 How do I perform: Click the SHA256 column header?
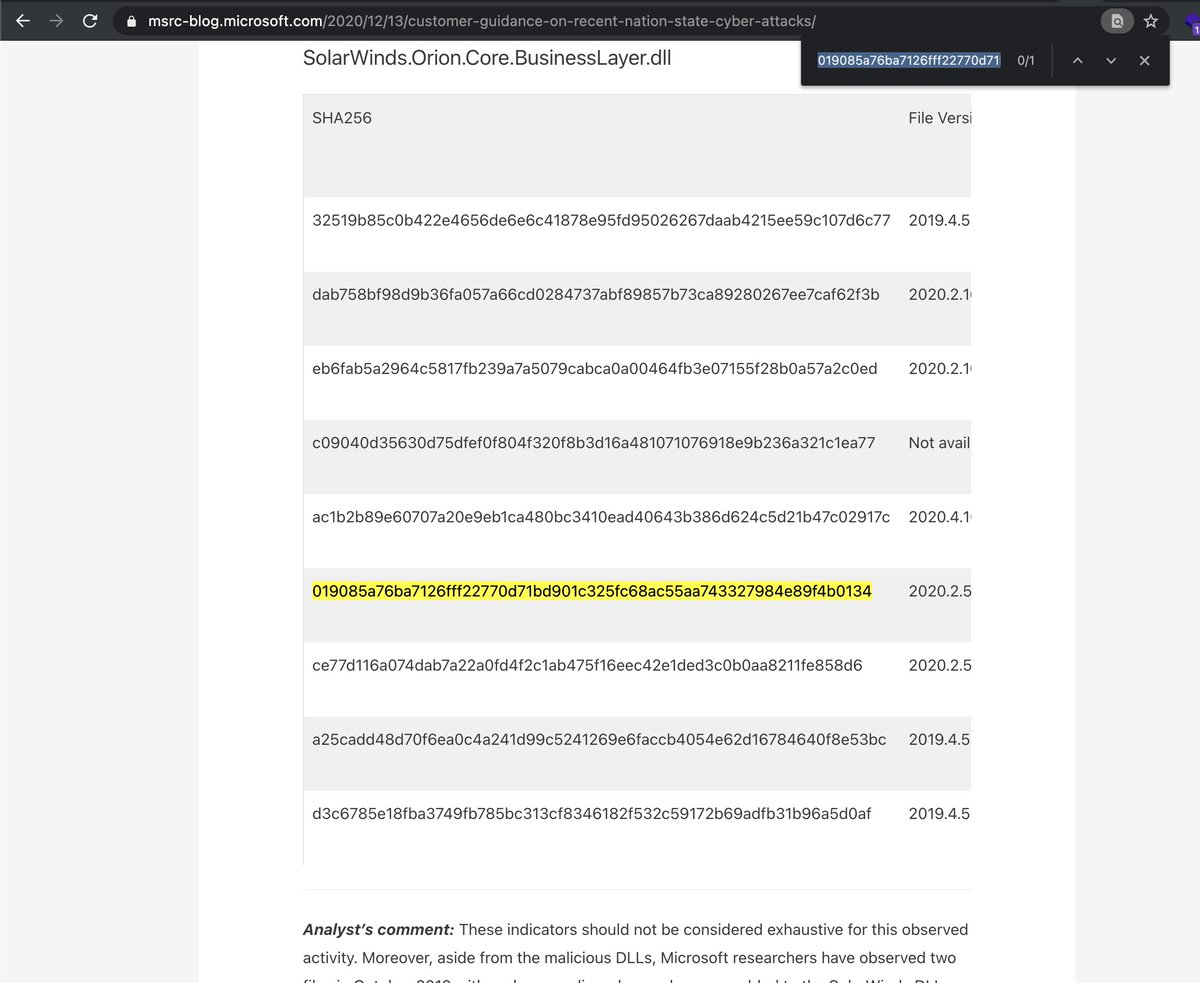(342, 118)
